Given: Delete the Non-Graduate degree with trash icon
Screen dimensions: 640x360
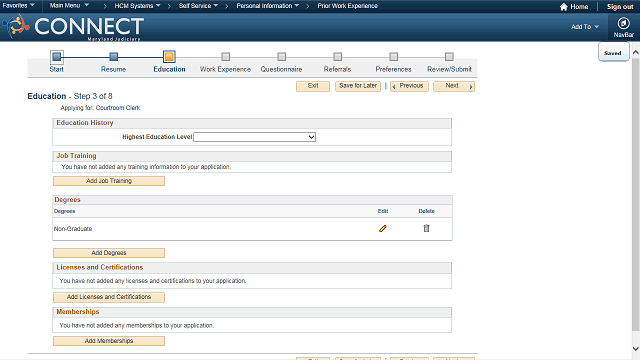Looking at the screenshot, I should click(x=426, y=228).
